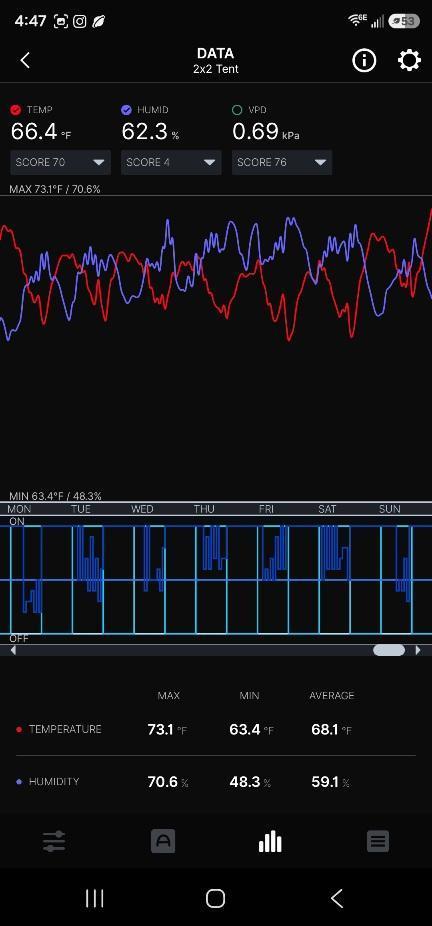Screen dimensions: 432x926
Task: Toggle the HUMID graph line checkbox
Action: coord(126,110)
